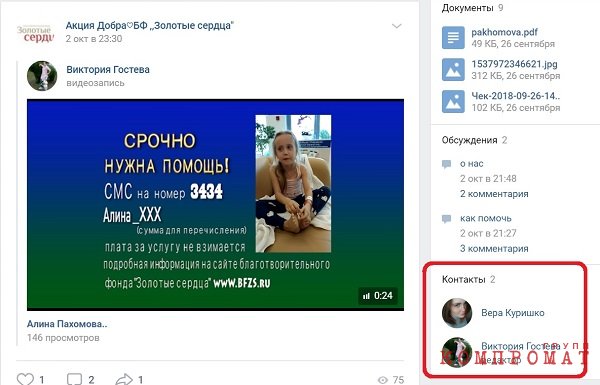Expand the post options chevron menu

396,26
